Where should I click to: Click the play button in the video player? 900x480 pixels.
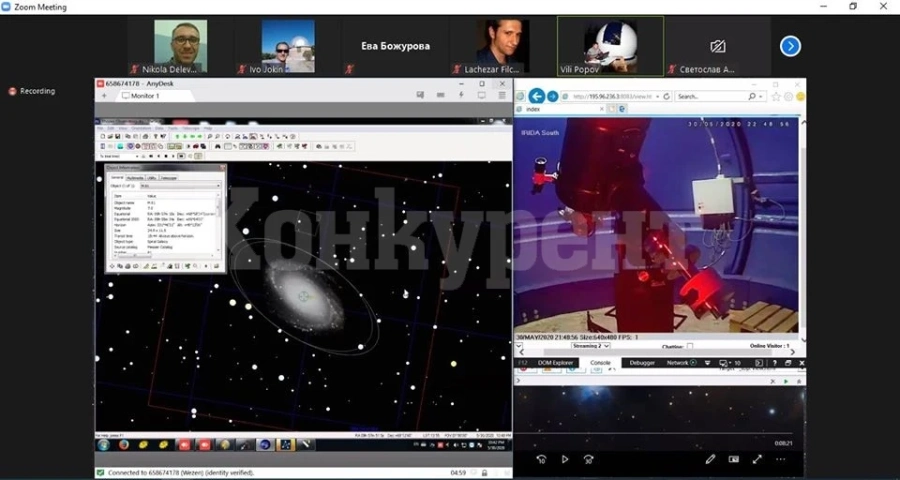pyautogui.click(x=565, y=459)
